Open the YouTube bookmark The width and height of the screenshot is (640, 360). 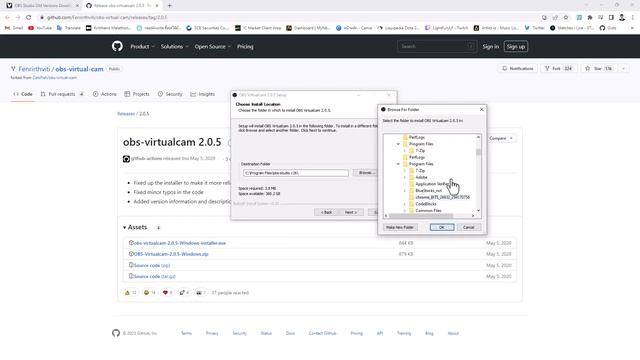[40, 28]
